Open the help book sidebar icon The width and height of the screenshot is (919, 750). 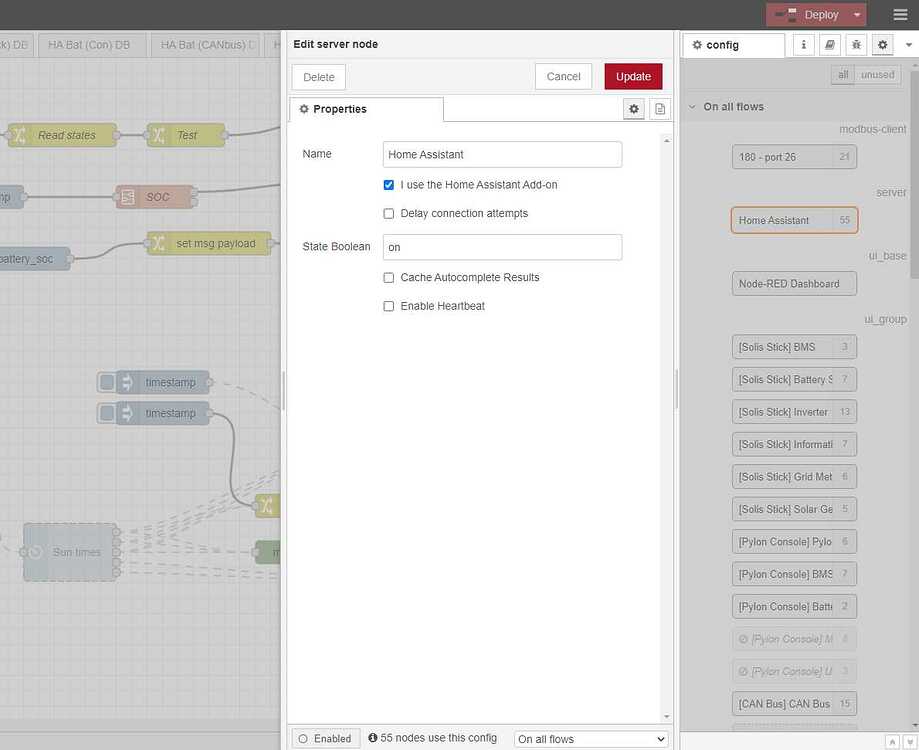pyautogui.click(x=829, y=45)
